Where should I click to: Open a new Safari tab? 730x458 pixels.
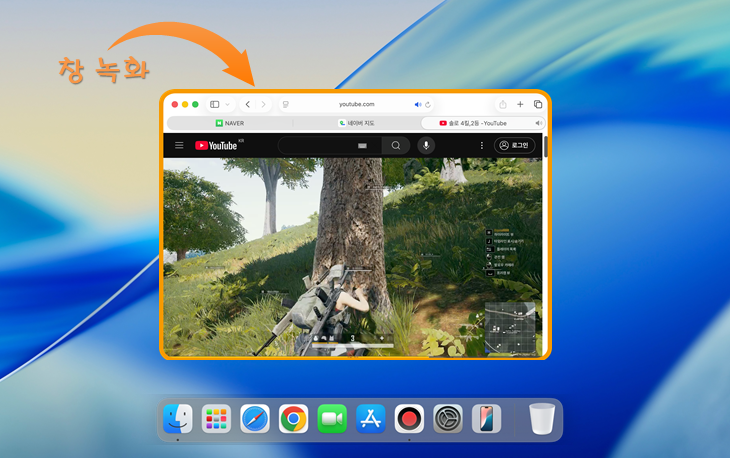pyautogui.click(x=520, y=104)
